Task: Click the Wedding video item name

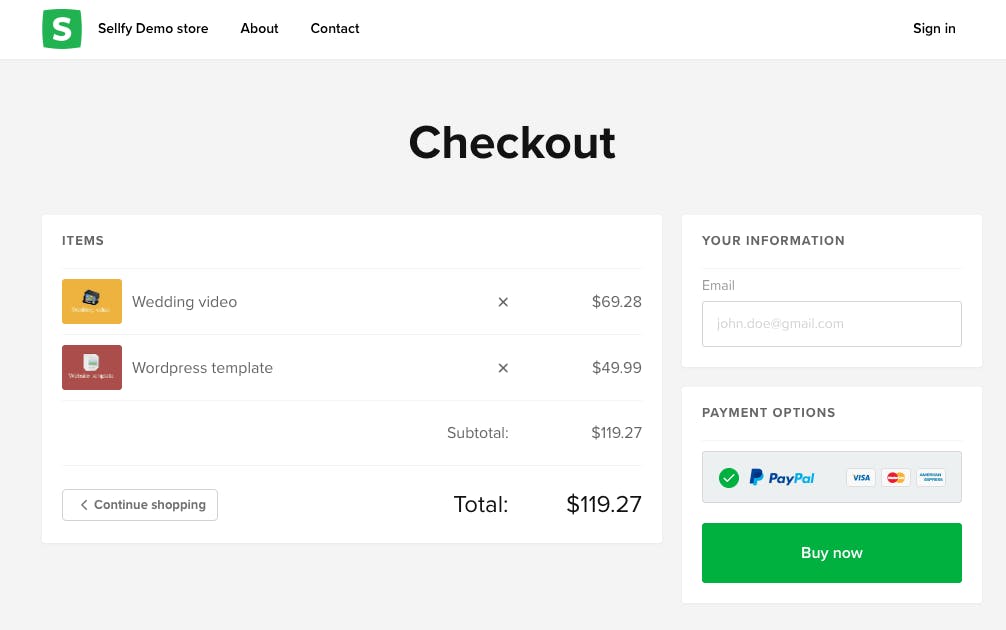Action: tap(185, 302)
